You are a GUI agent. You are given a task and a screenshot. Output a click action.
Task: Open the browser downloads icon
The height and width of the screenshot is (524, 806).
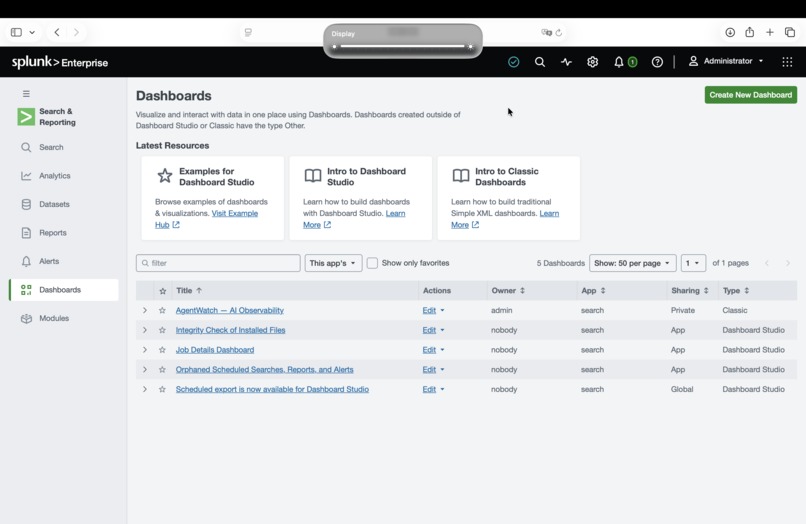pos(730,32)
